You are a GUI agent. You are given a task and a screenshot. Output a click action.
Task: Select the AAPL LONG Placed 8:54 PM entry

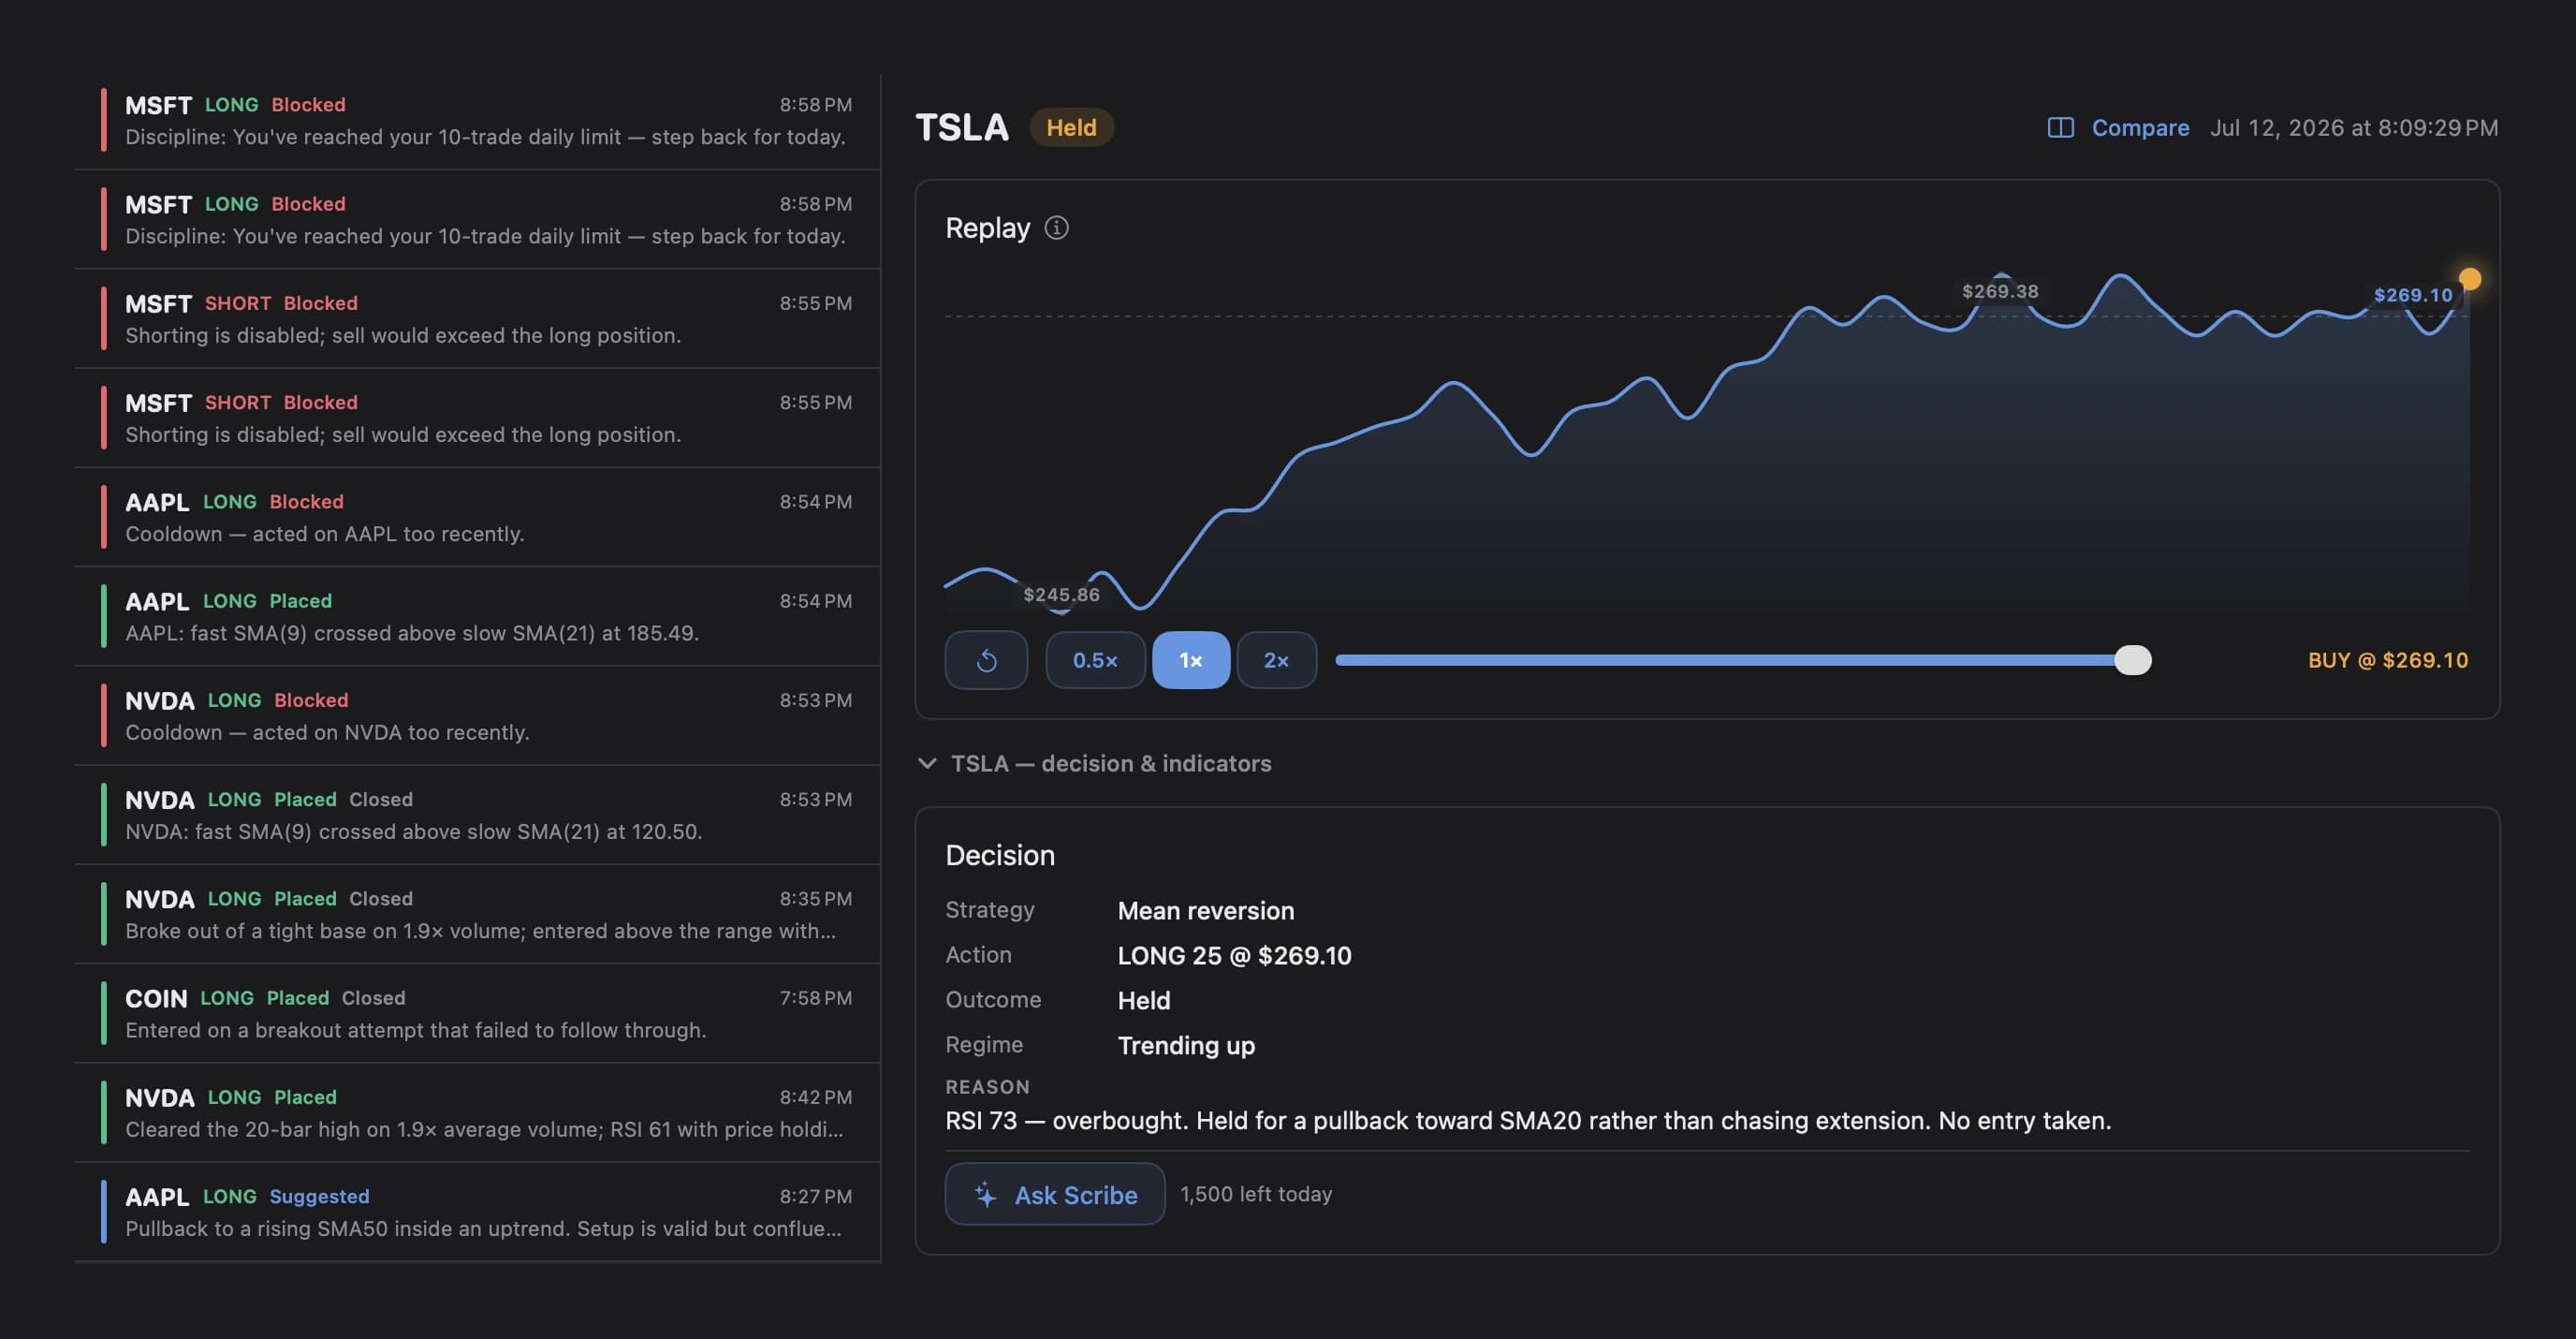coord(478,617)
